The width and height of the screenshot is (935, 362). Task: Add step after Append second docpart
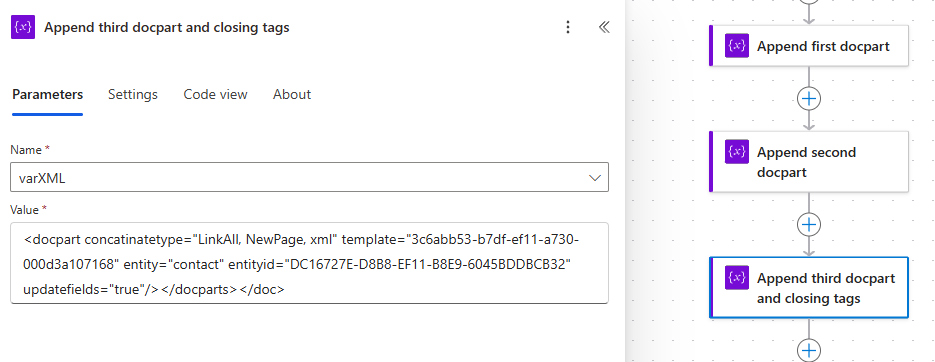pos(809,224)
